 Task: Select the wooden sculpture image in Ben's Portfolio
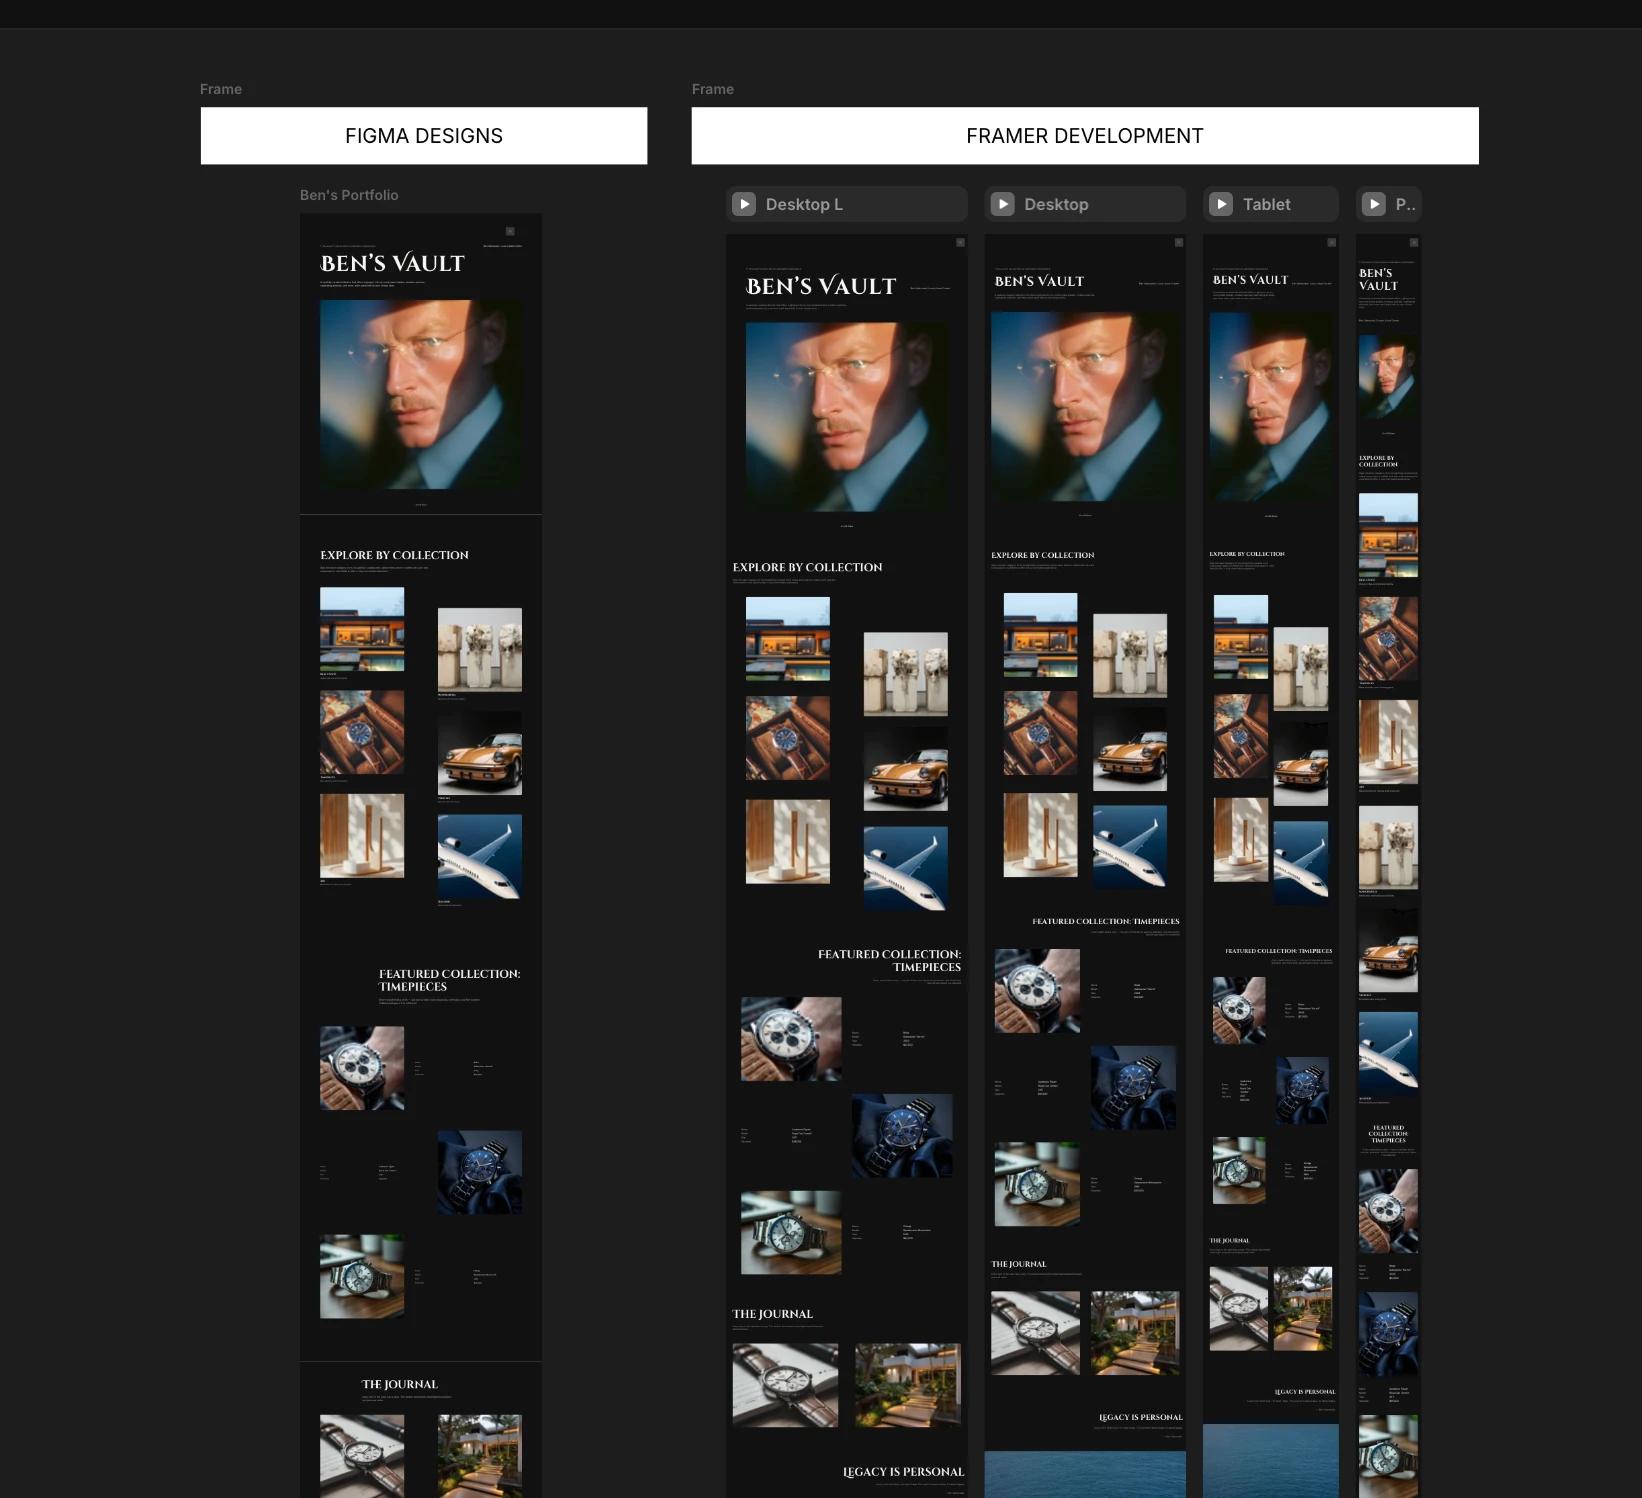pyautogui.click(x=362, y=836)
